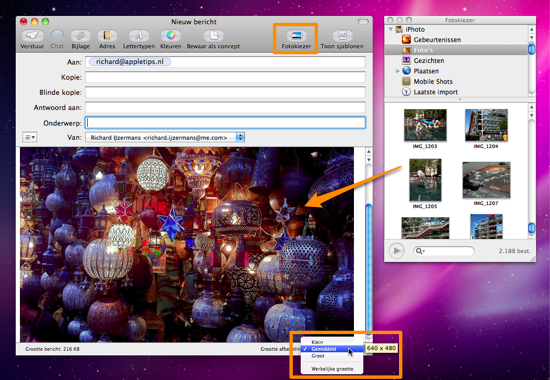The image size is (550, 380).
Task: Click the Aan recipient field
Action: (x=225, y=62)
